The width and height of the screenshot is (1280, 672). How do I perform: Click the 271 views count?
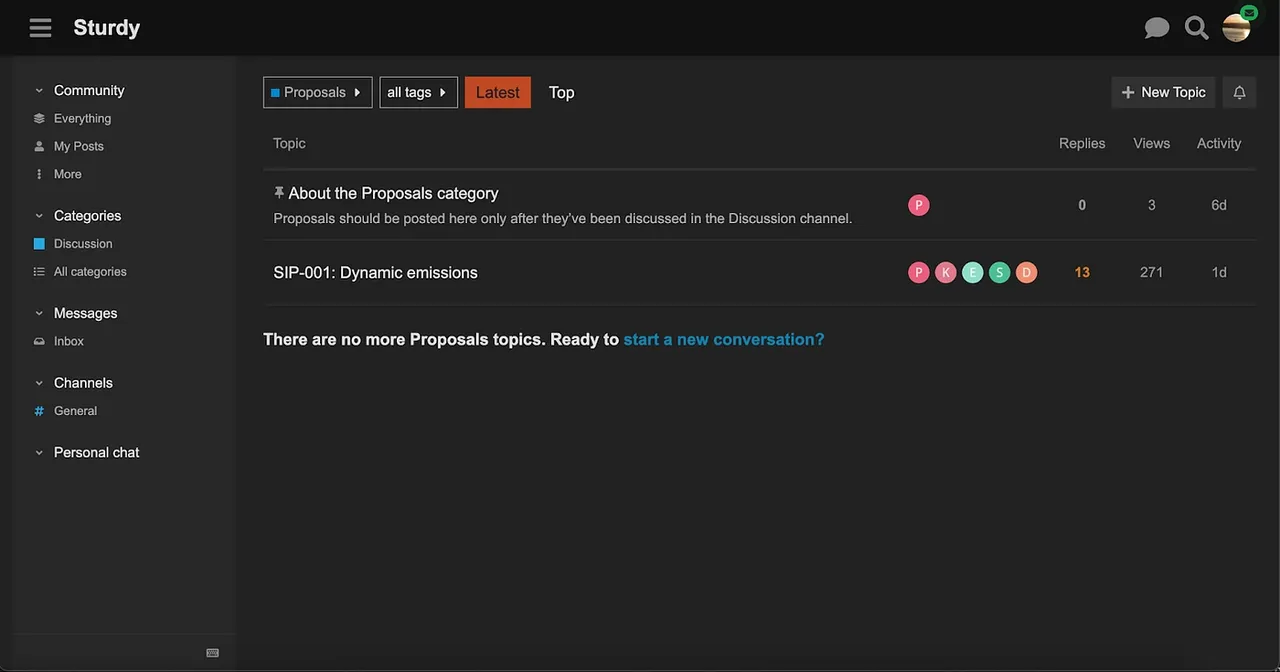(x=1151, y=272)
